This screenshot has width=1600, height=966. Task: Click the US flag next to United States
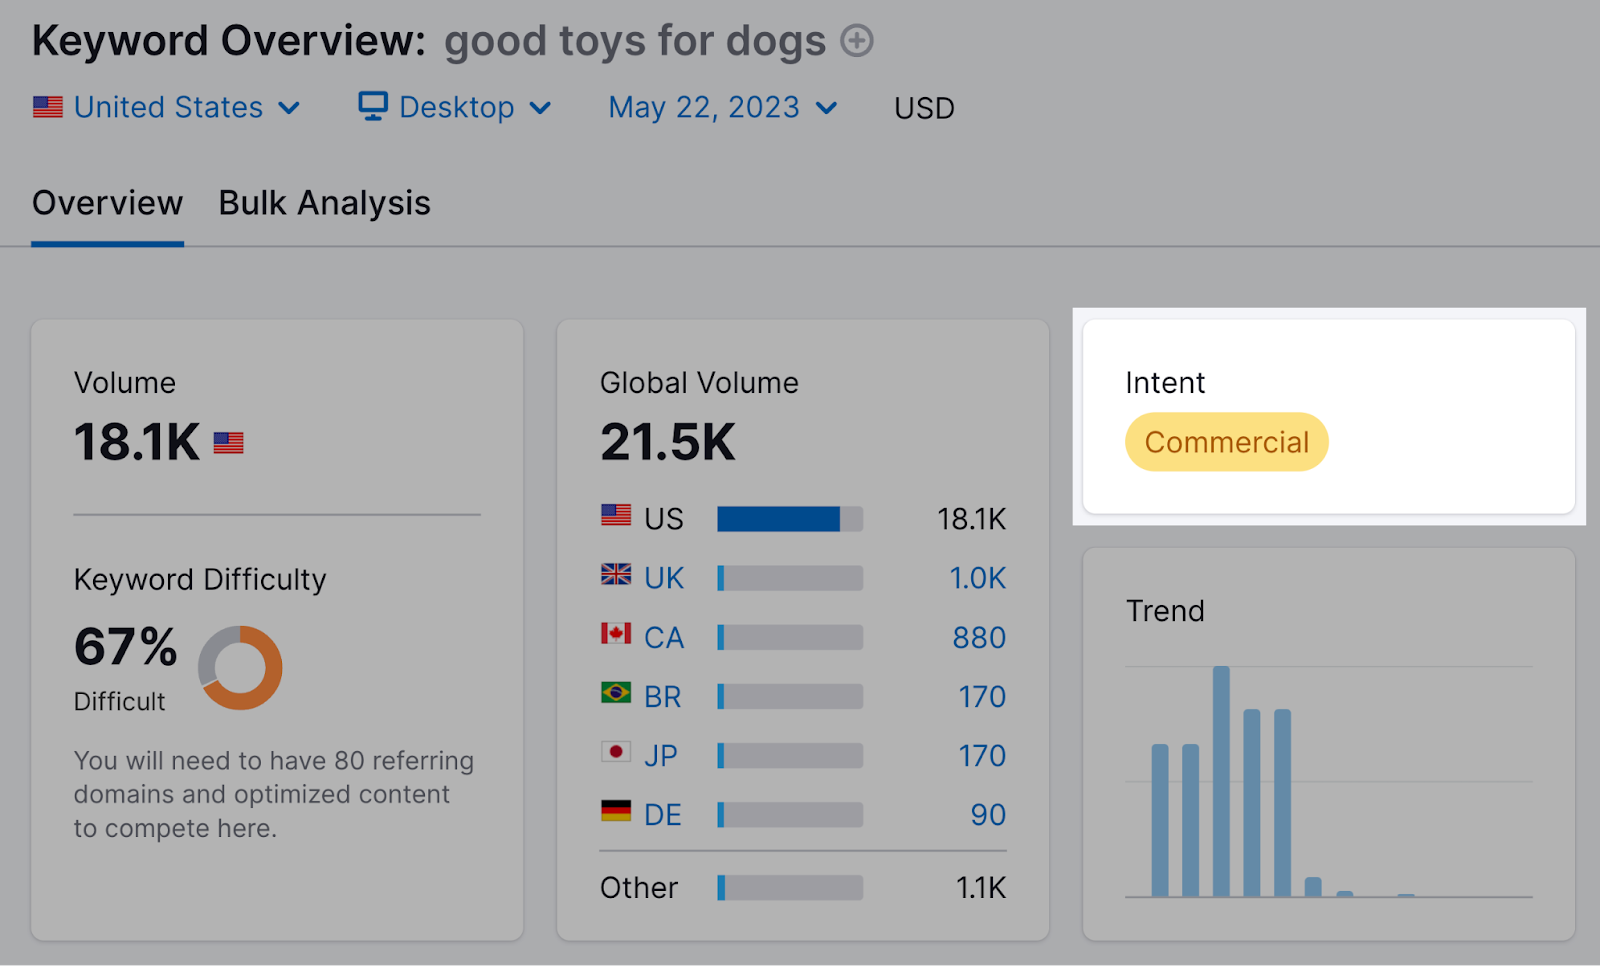(x=47, y=106)
